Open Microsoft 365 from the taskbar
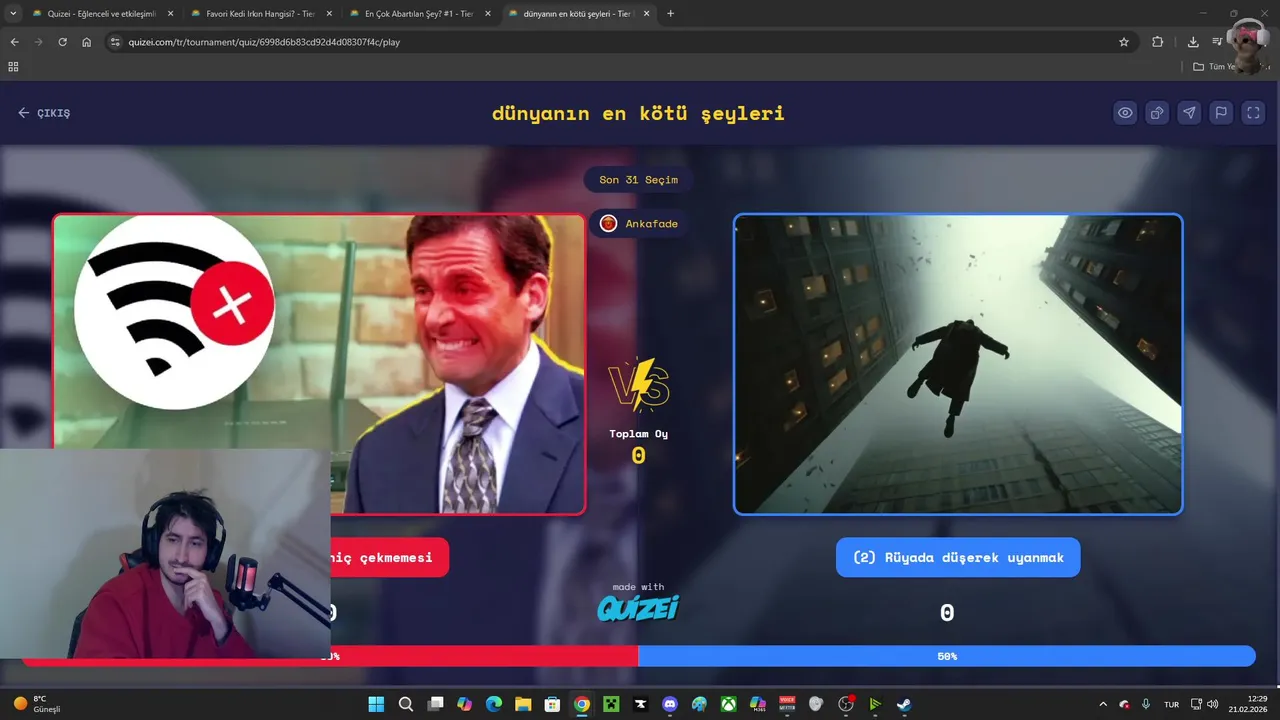 pyautogui.click(x=758, y=704)
